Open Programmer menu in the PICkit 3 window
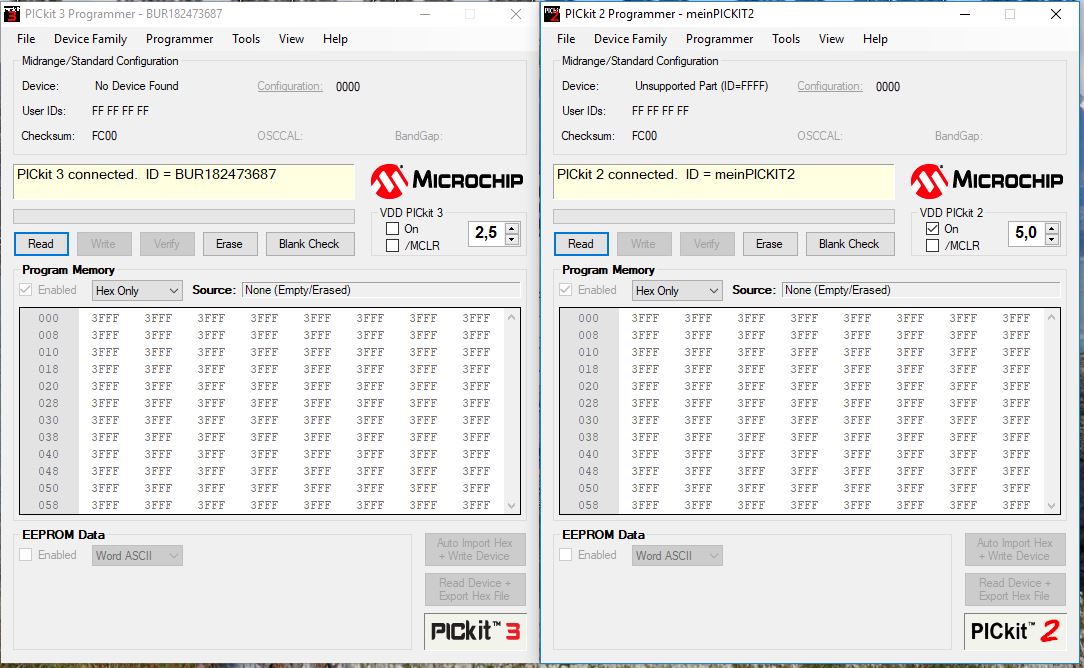The width and height of the screenshot is (1084, 668). 180,39
